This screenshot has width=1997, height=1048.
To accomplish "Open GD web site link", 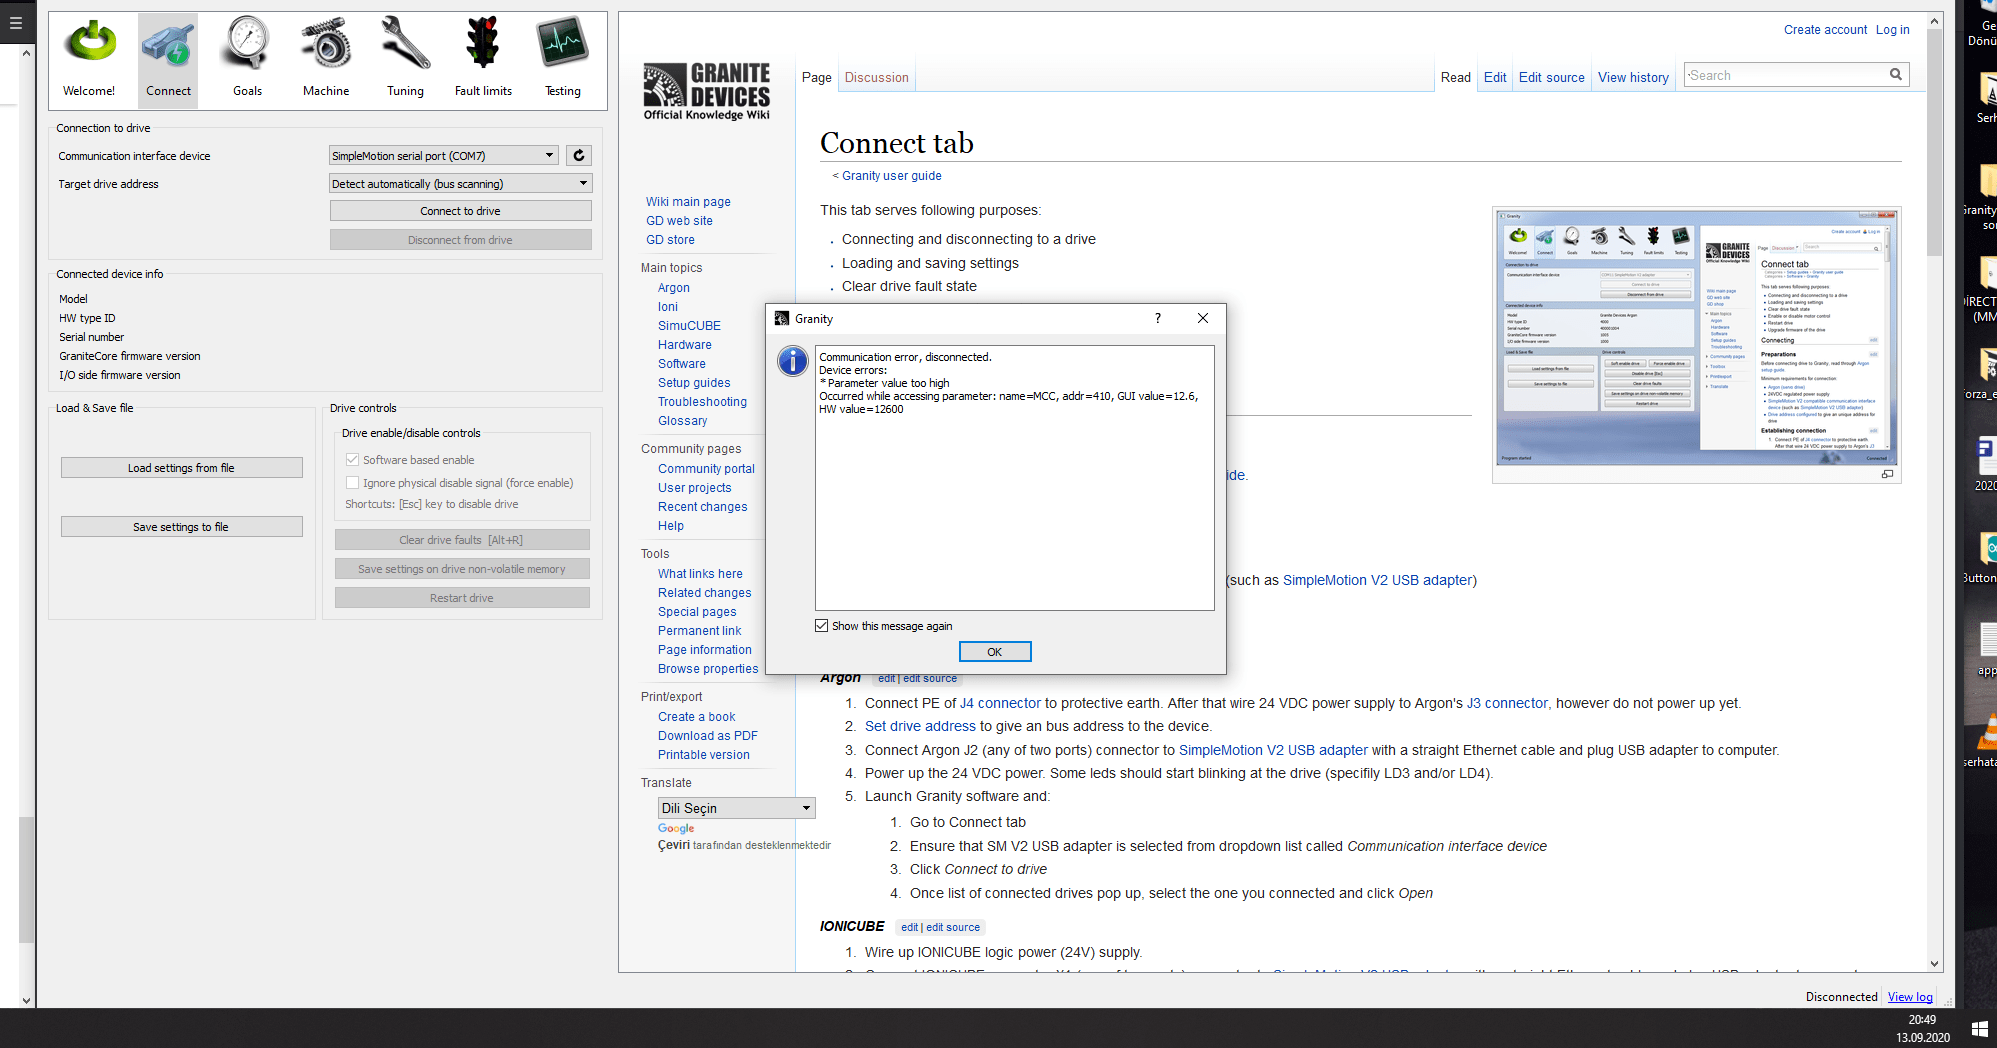I will [x=679, y=221].
